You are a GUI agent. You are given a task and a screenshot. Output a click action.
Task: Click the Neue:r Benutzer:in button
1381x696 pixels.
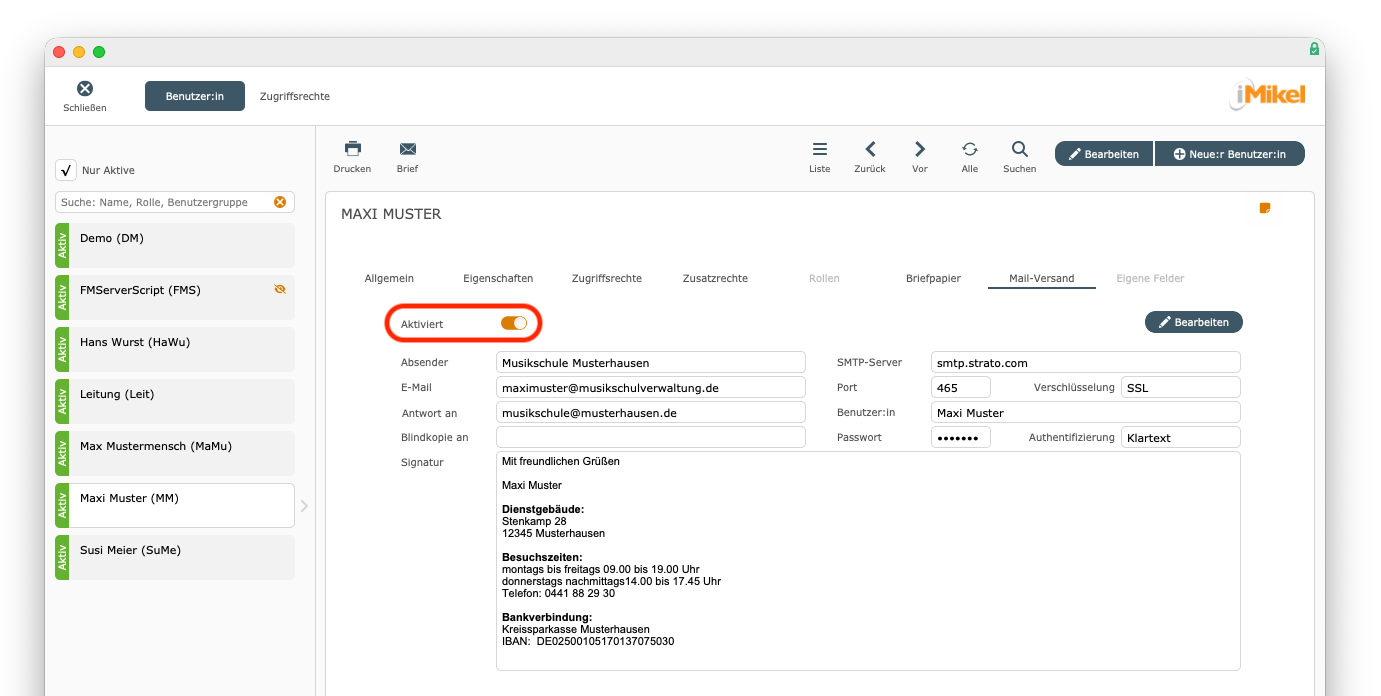tap(1230, 154)
